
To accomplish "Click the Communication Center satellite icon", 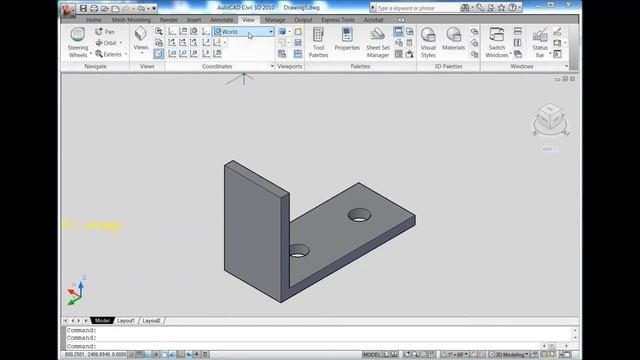I will point(491,8).
